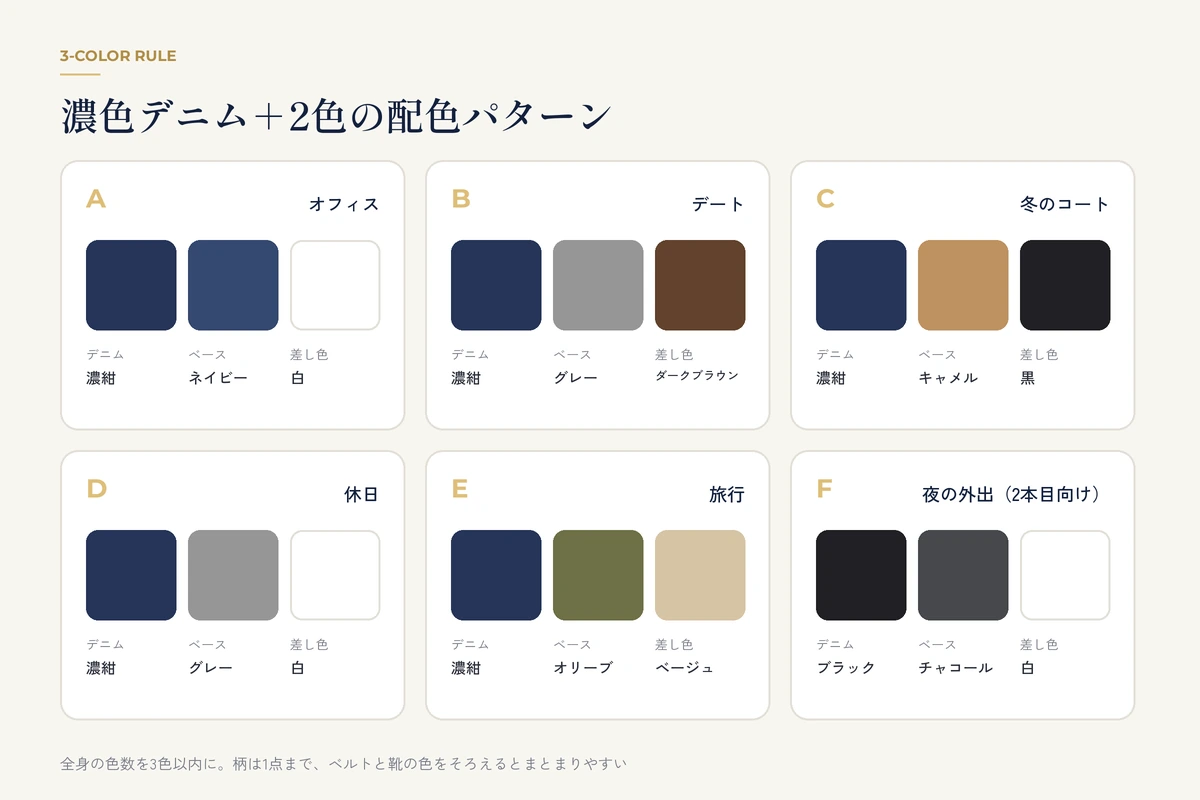Select the black accent swatch in card C
The width and height of the screenshot is (1200, 800).
[x=1065, y=285]
